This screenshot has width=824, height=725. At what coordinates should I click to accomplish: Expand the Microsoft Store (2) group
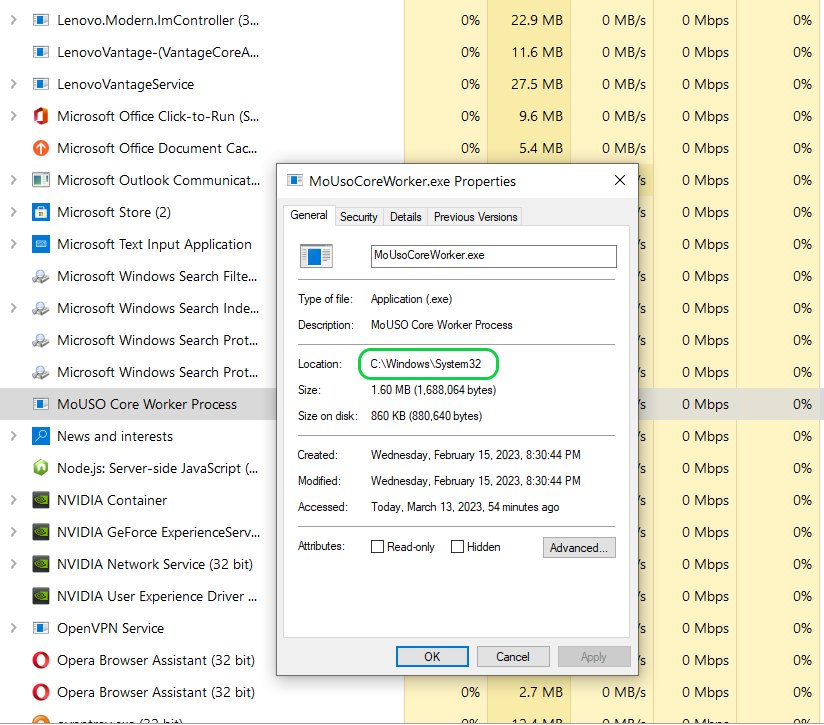point(14,212)
